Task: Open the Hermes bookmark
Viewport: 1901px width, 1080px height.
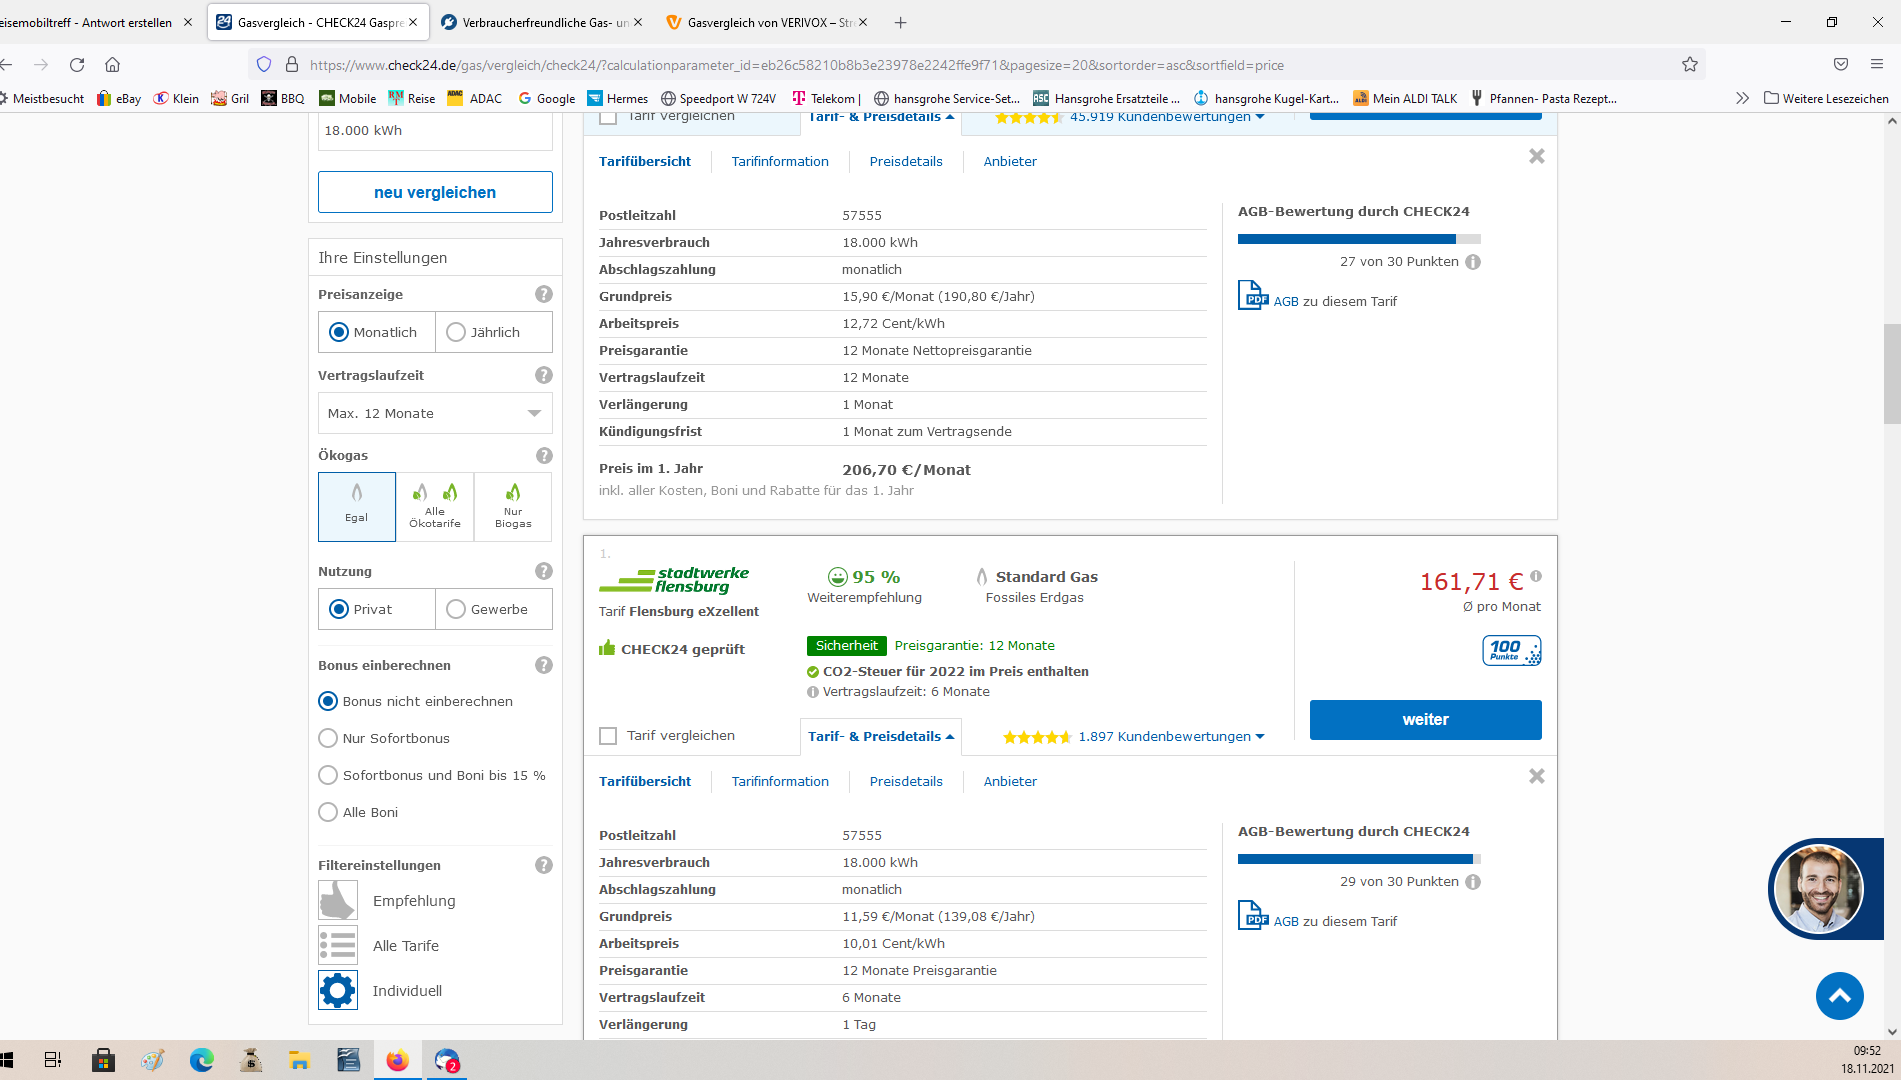Action: pyautogui.click(x=617, y=98)
